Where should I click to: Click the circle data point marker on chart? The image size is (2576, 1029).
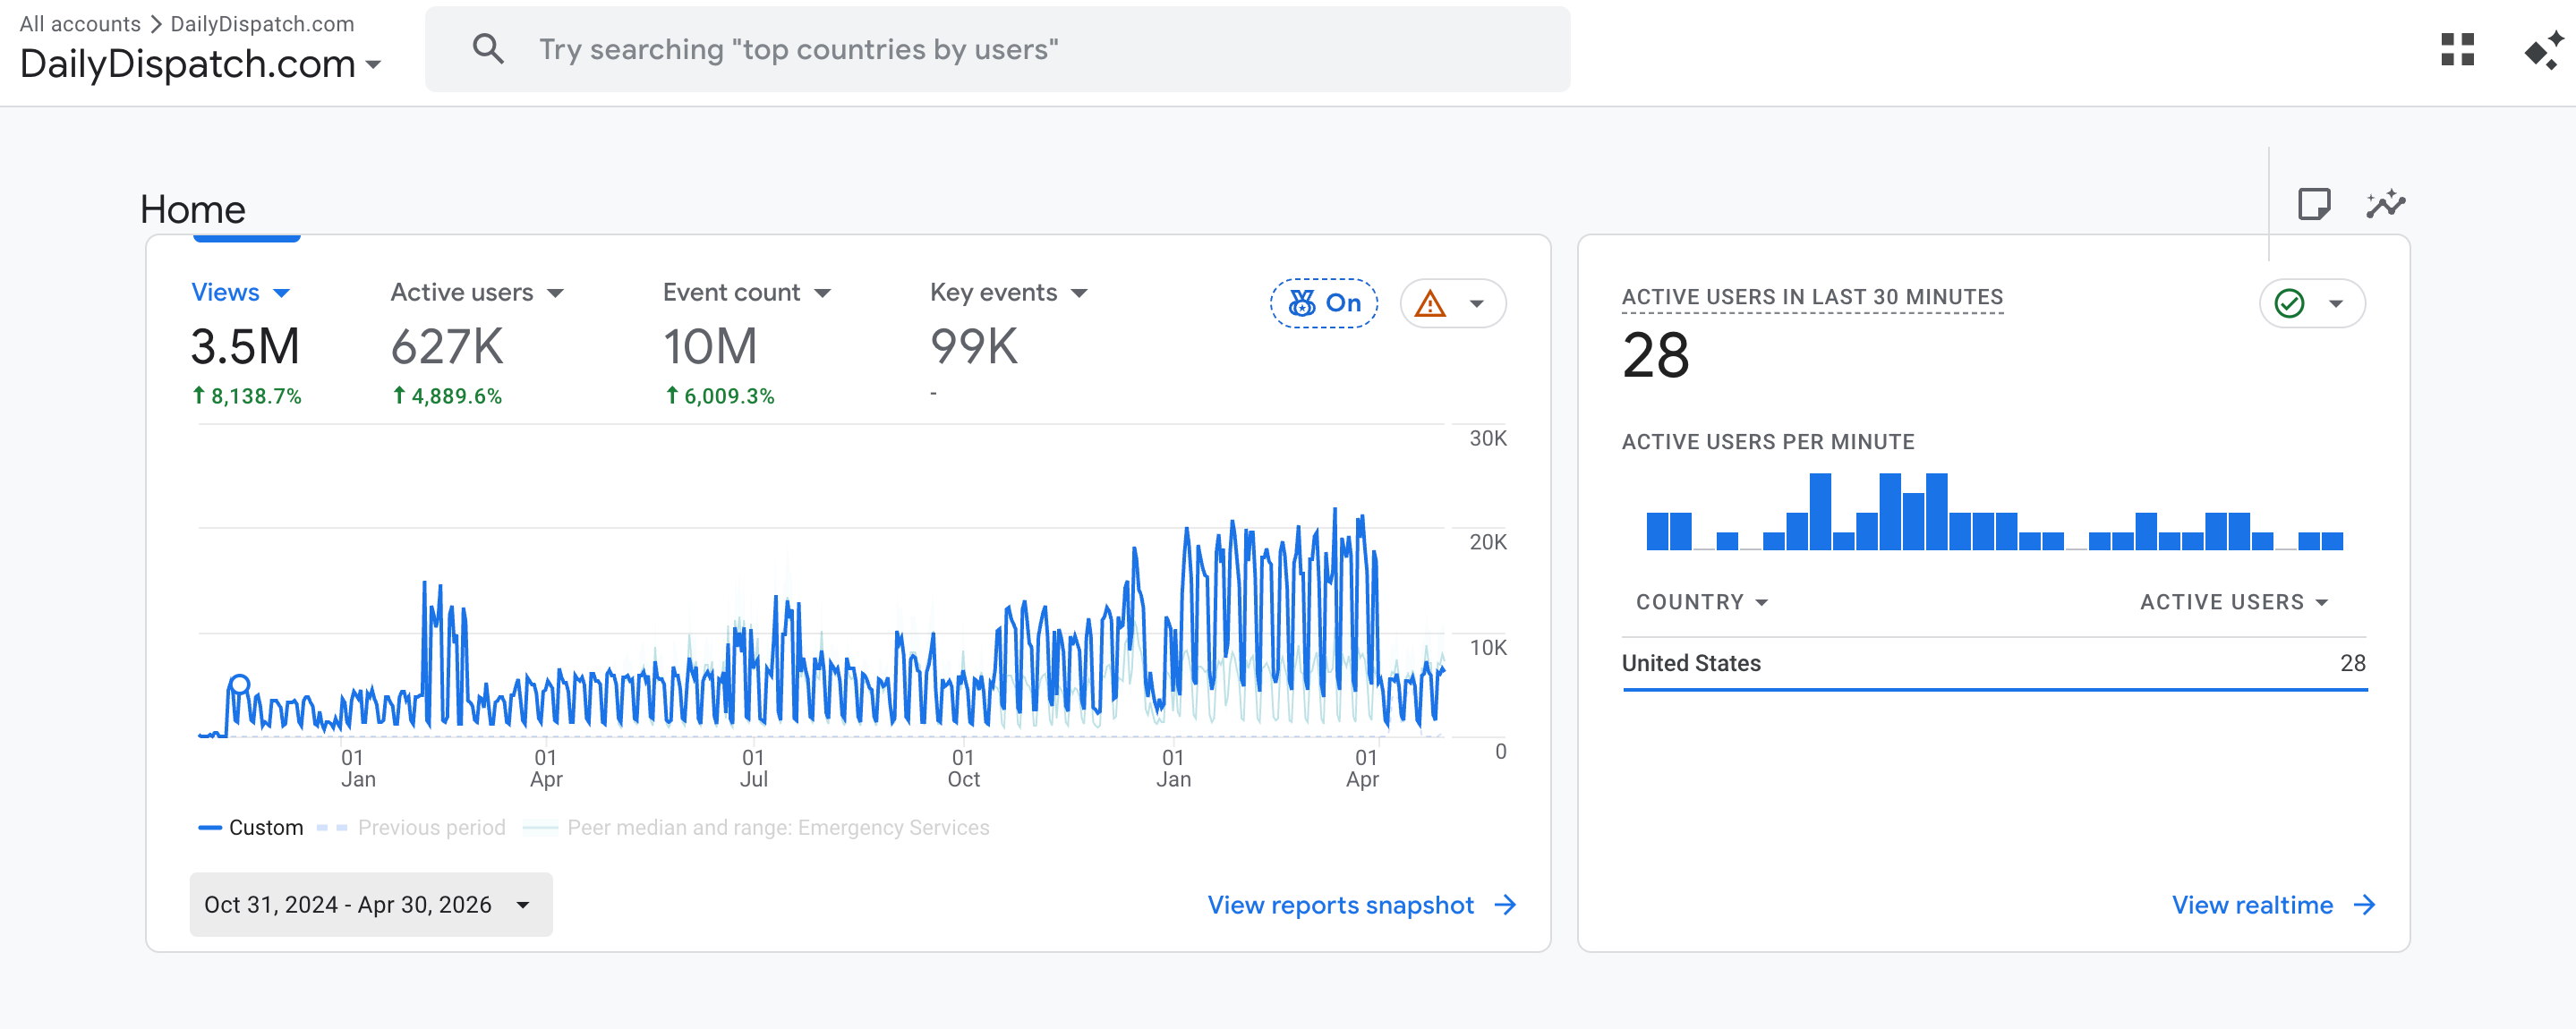tap(239, 685)
